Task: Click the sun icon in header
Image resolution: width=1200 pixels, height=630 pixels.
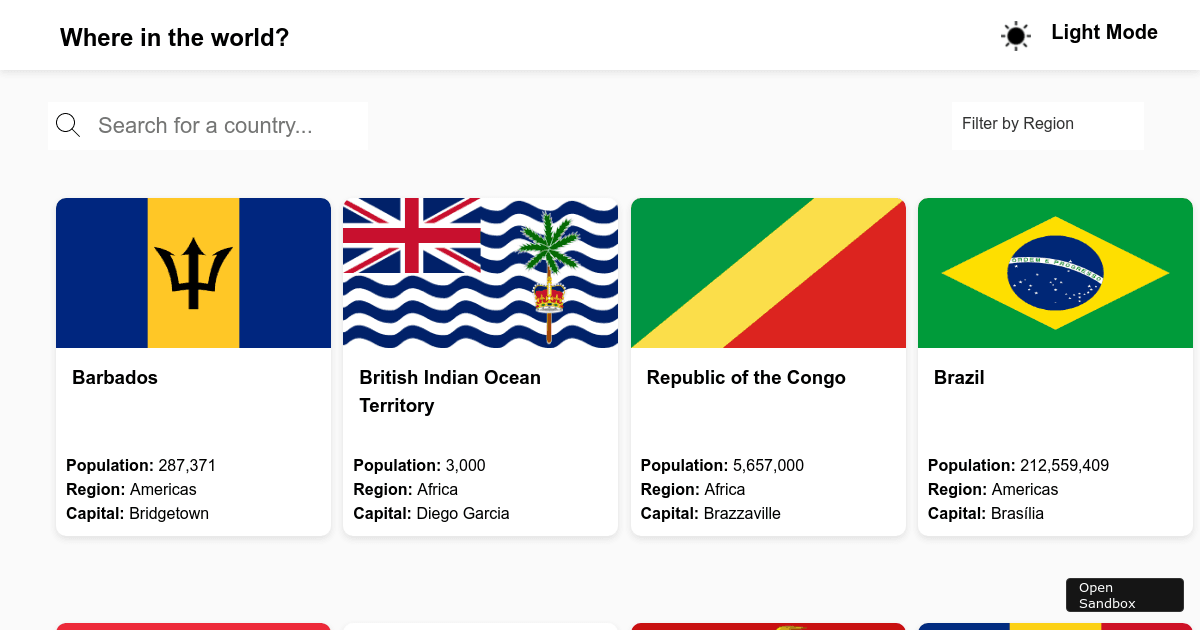Action: pos(1016,36)
